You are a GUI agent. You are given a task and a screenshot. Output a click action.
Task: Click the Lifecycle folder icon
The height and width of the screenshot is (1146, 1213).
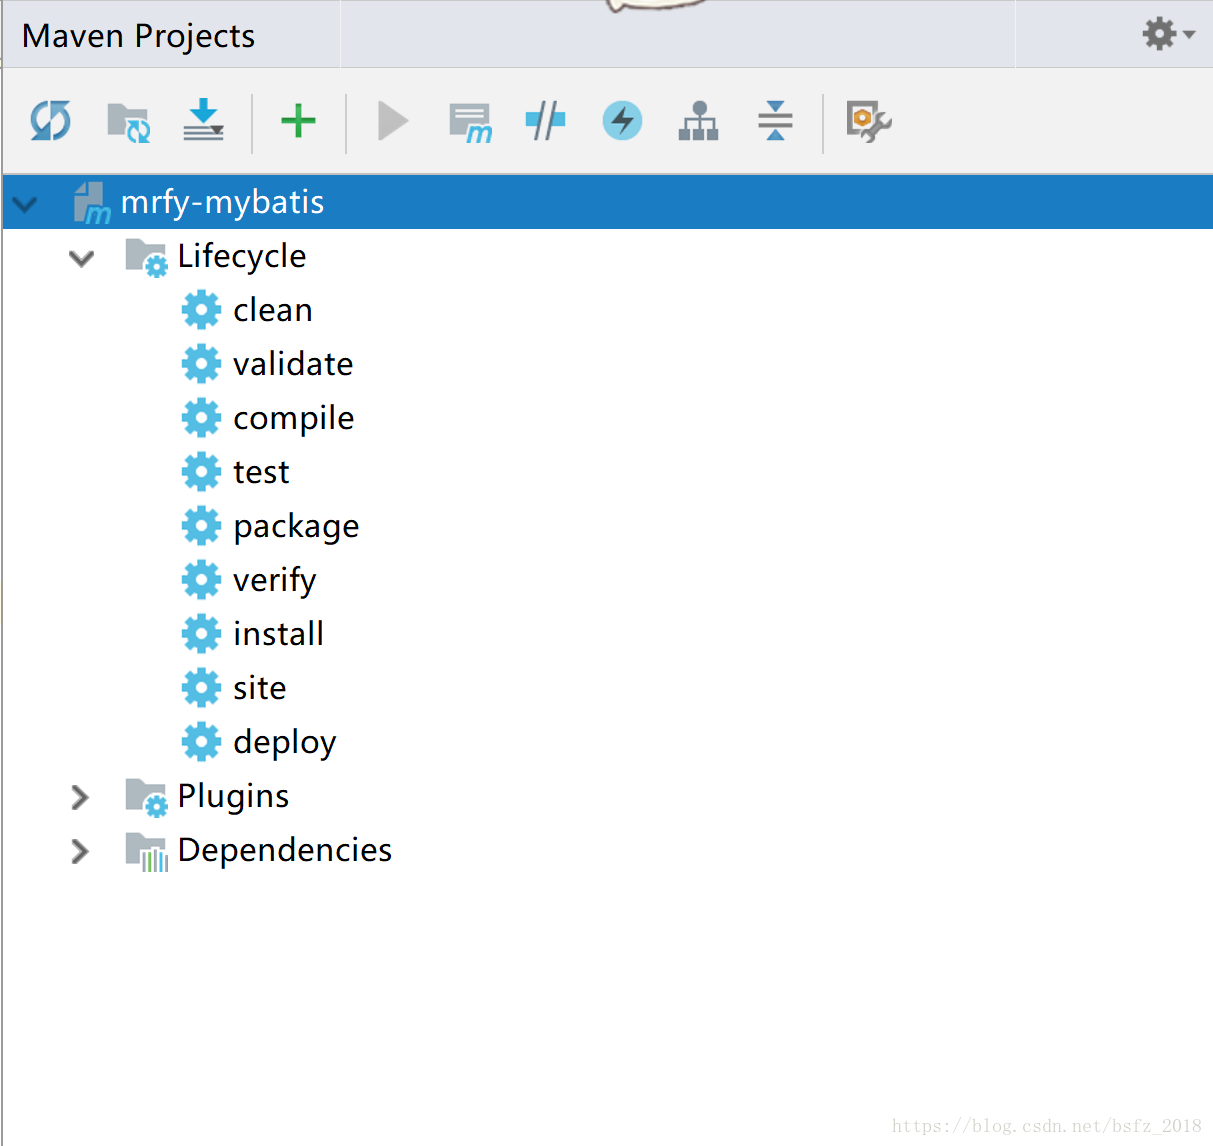click(x=146, y=258)
